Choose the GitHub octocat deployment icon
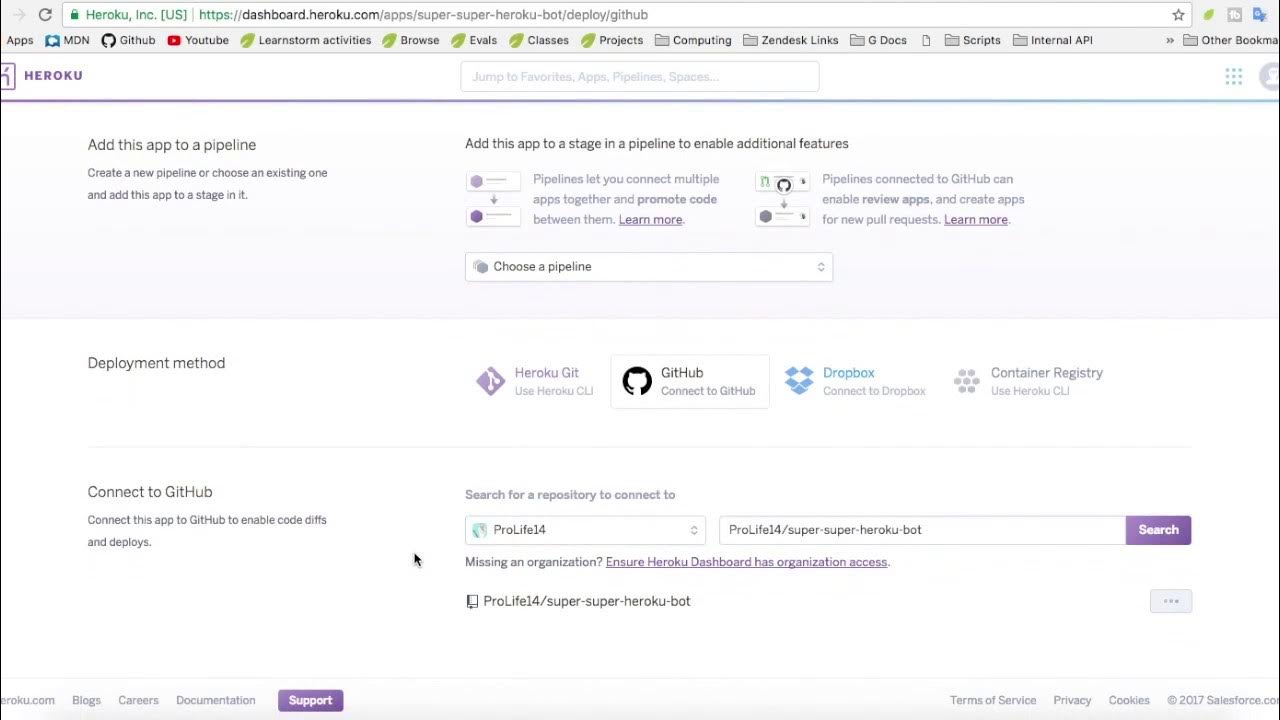Image resolution: width=1280 pixels, height=720 pixels. point(637,381)
